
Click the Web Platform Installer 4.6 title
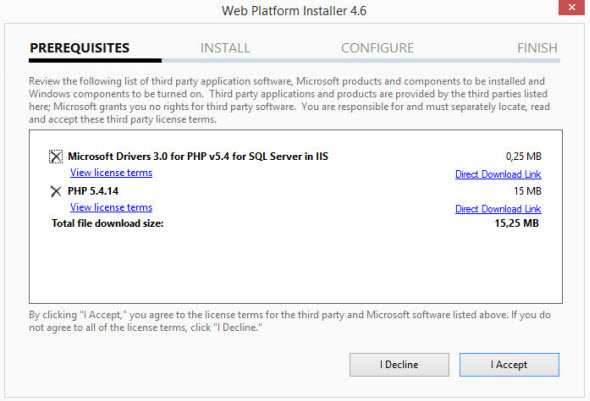(294, 11)
